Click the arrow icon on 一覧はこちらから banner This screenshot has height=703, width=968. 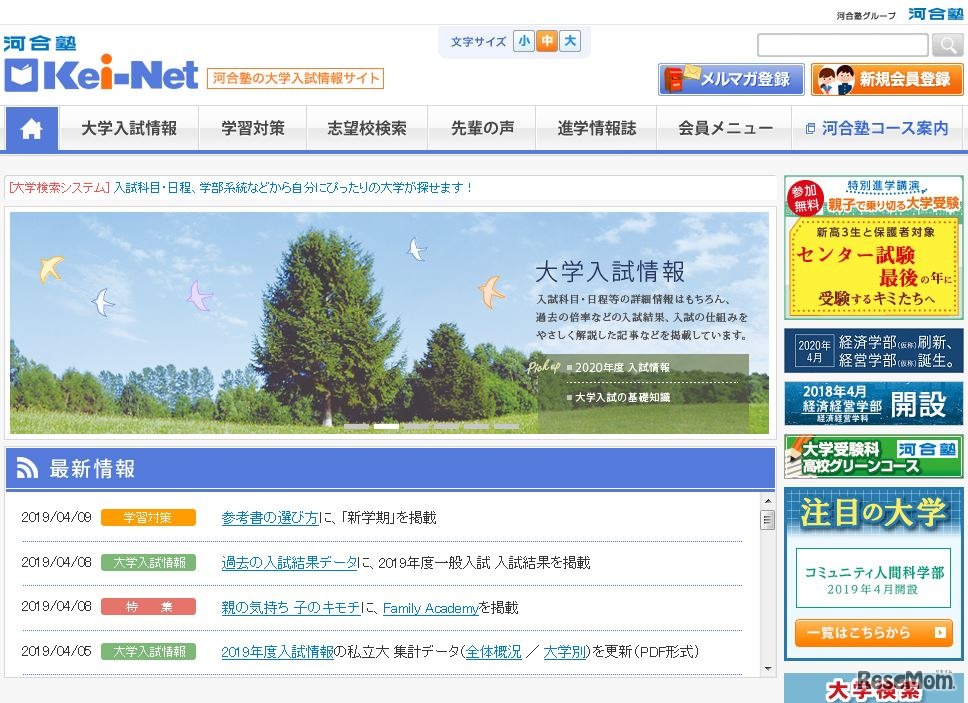(938, 634)
